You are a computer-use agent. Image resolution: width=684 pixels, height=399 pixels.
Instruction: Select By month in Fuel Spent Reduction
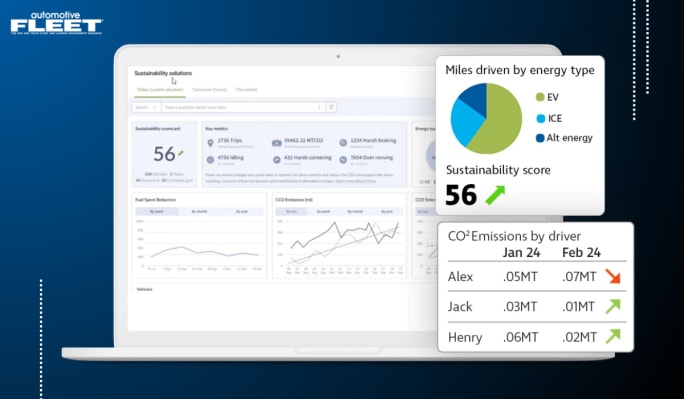point(199,211)
